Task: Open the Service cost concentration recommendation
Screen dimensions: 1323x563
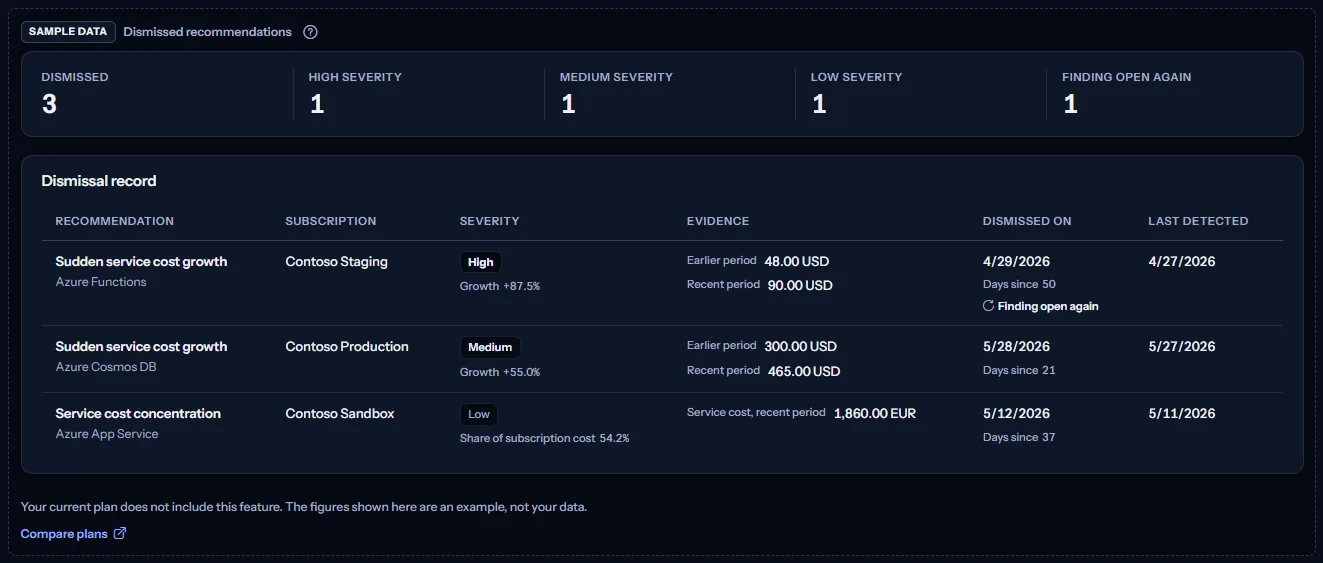Action: [138, 414]
